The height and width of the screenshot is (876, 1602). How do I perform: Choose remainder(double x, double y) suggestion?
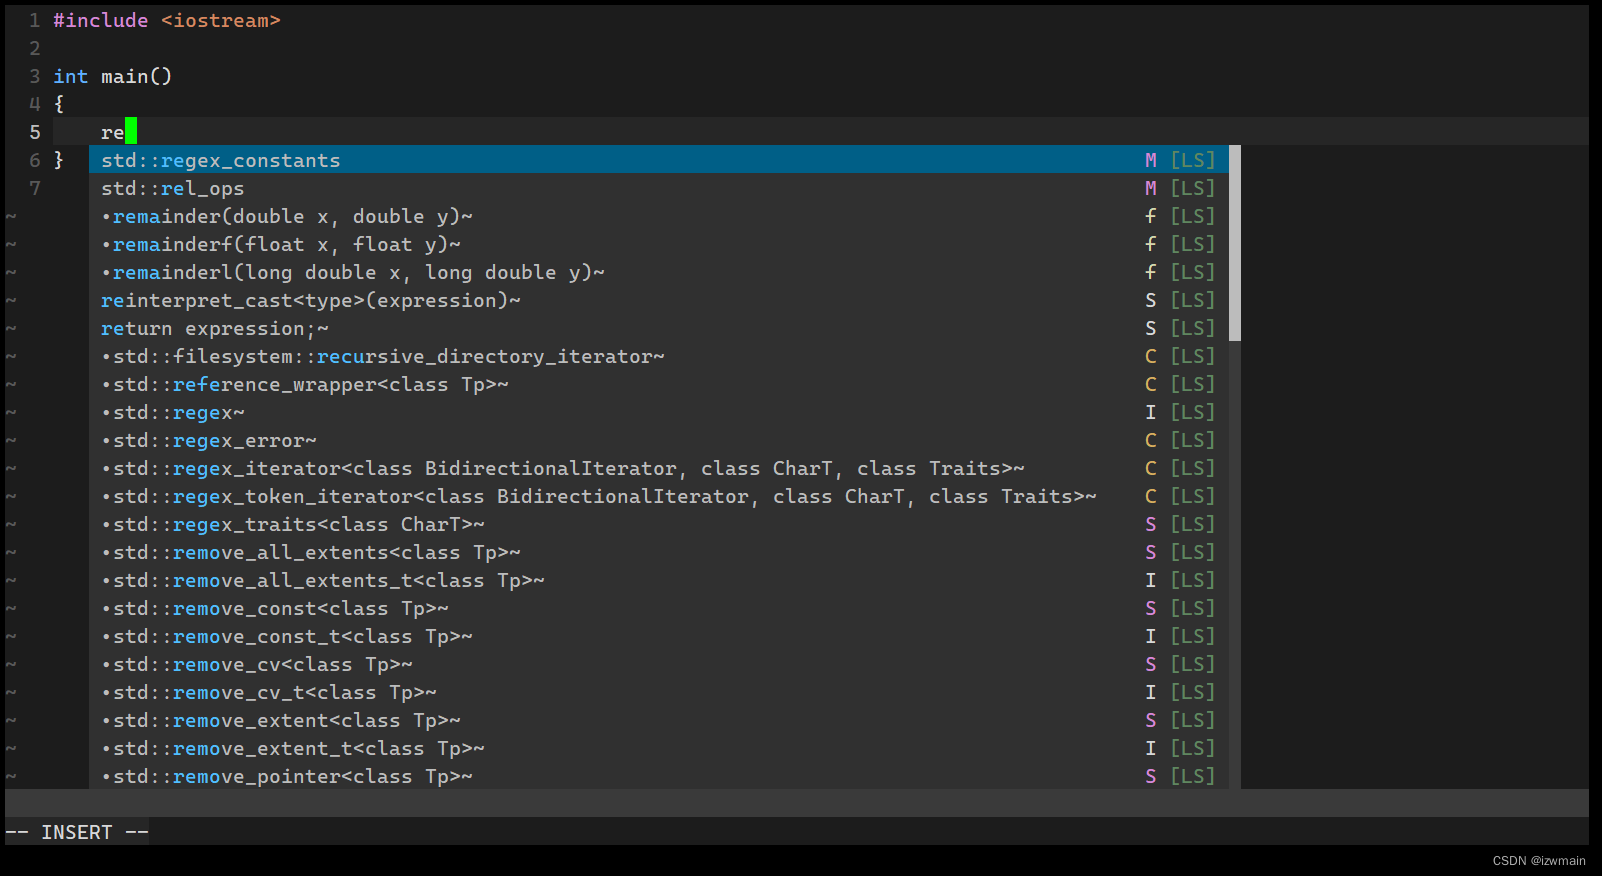659,216
